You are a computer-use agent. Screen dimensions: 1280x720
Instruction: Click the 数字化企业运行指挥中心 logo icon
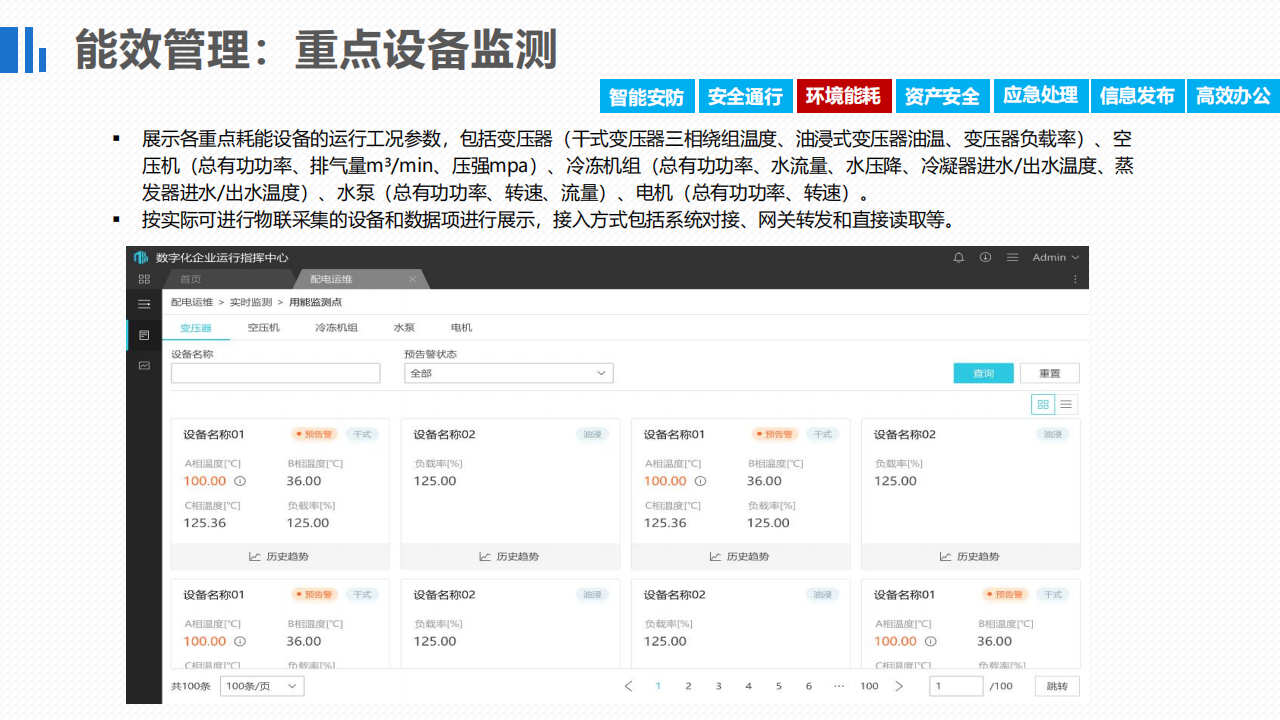[141, 257]
